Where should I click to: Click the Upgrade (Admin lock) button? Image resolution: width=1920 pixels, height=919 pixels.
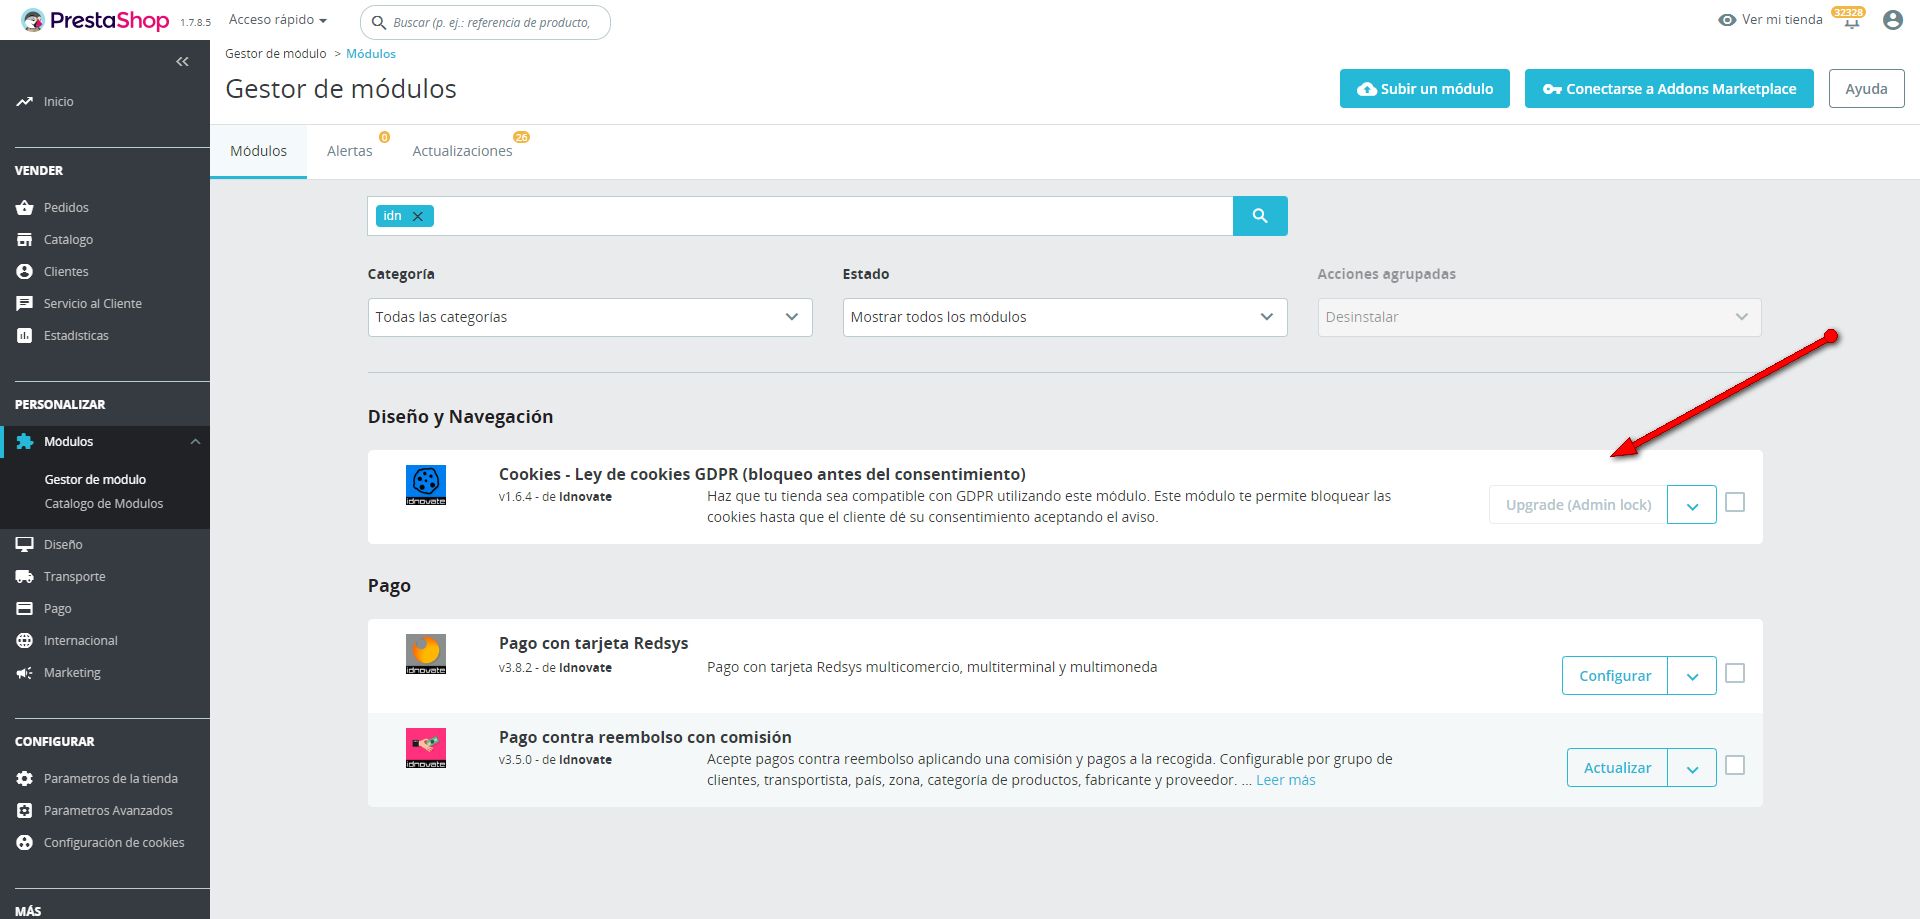(x=1578, y=505)
